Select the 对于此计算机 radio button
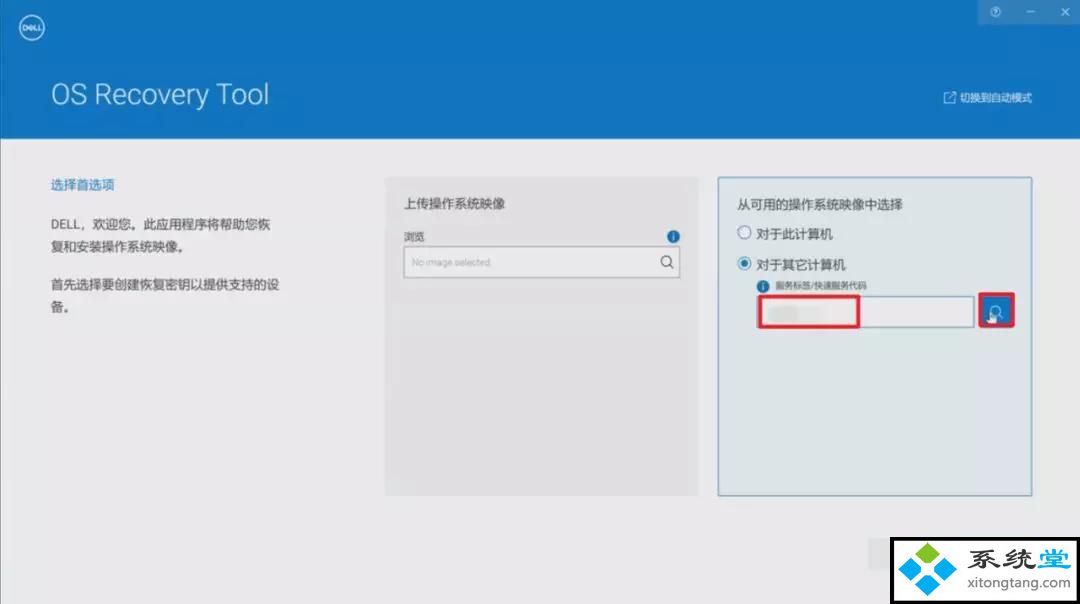Image resolution: width=1080 pixels, height=604 pixels. 744,233
